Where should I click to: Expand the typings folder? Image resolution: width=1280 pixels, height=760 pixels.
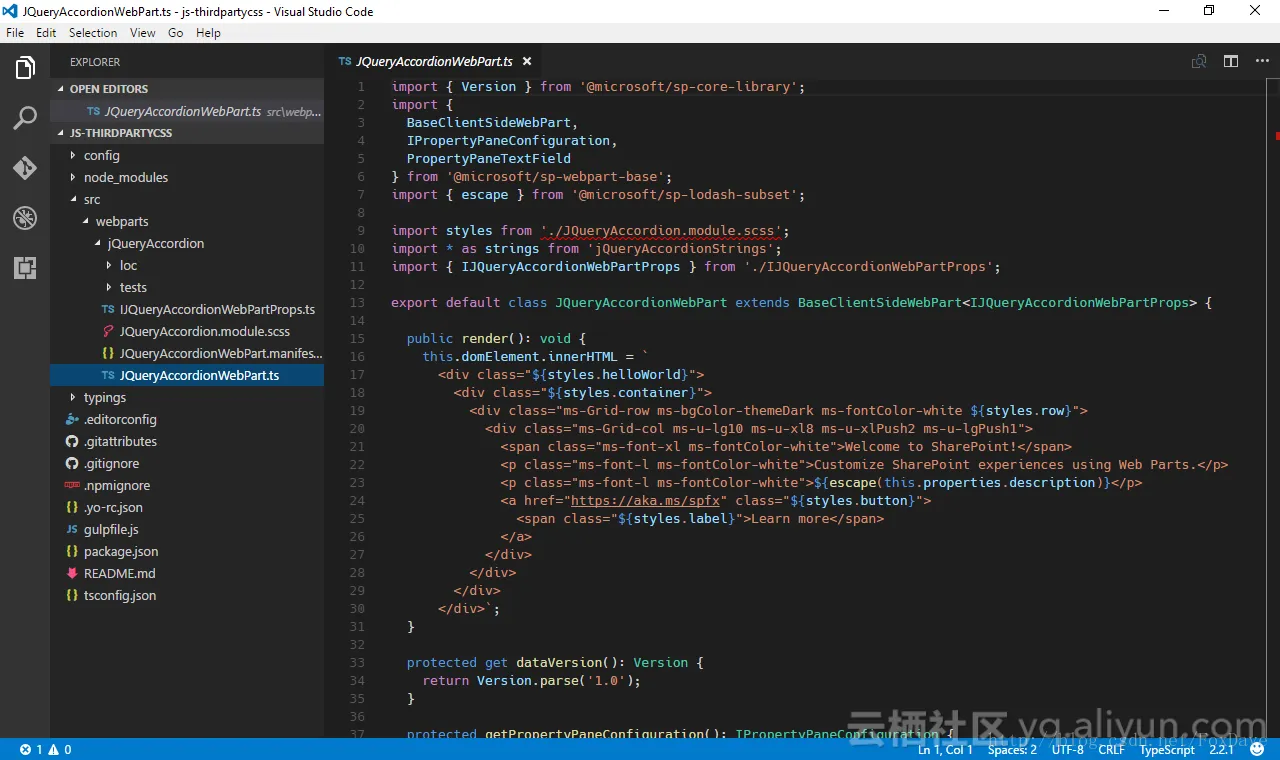[187, 397]
